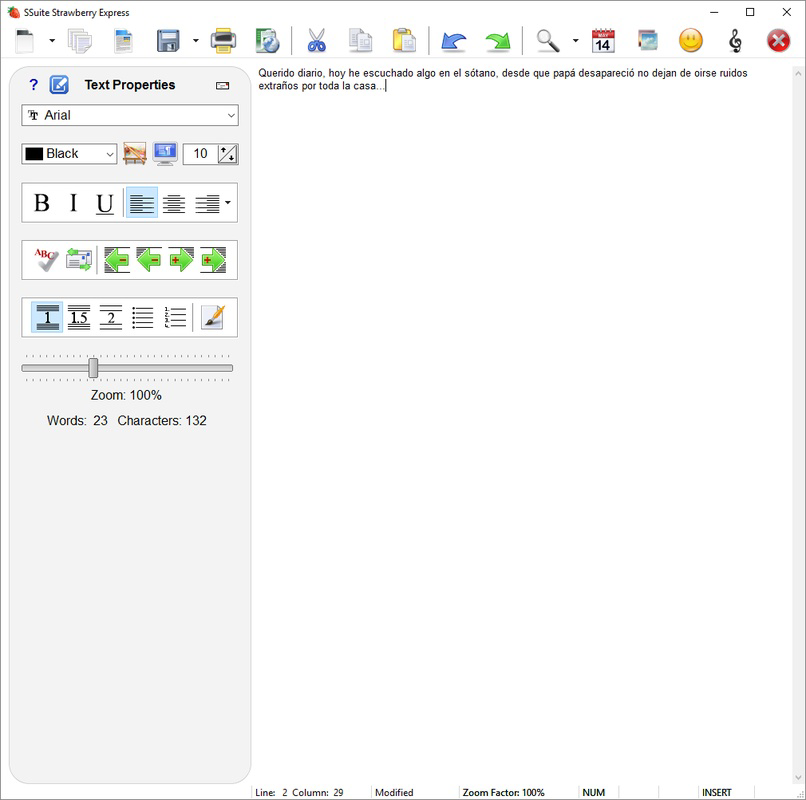Click the INSERT status indicator
The width and height of the screenshot is (806, 800).
pos(717,792)
